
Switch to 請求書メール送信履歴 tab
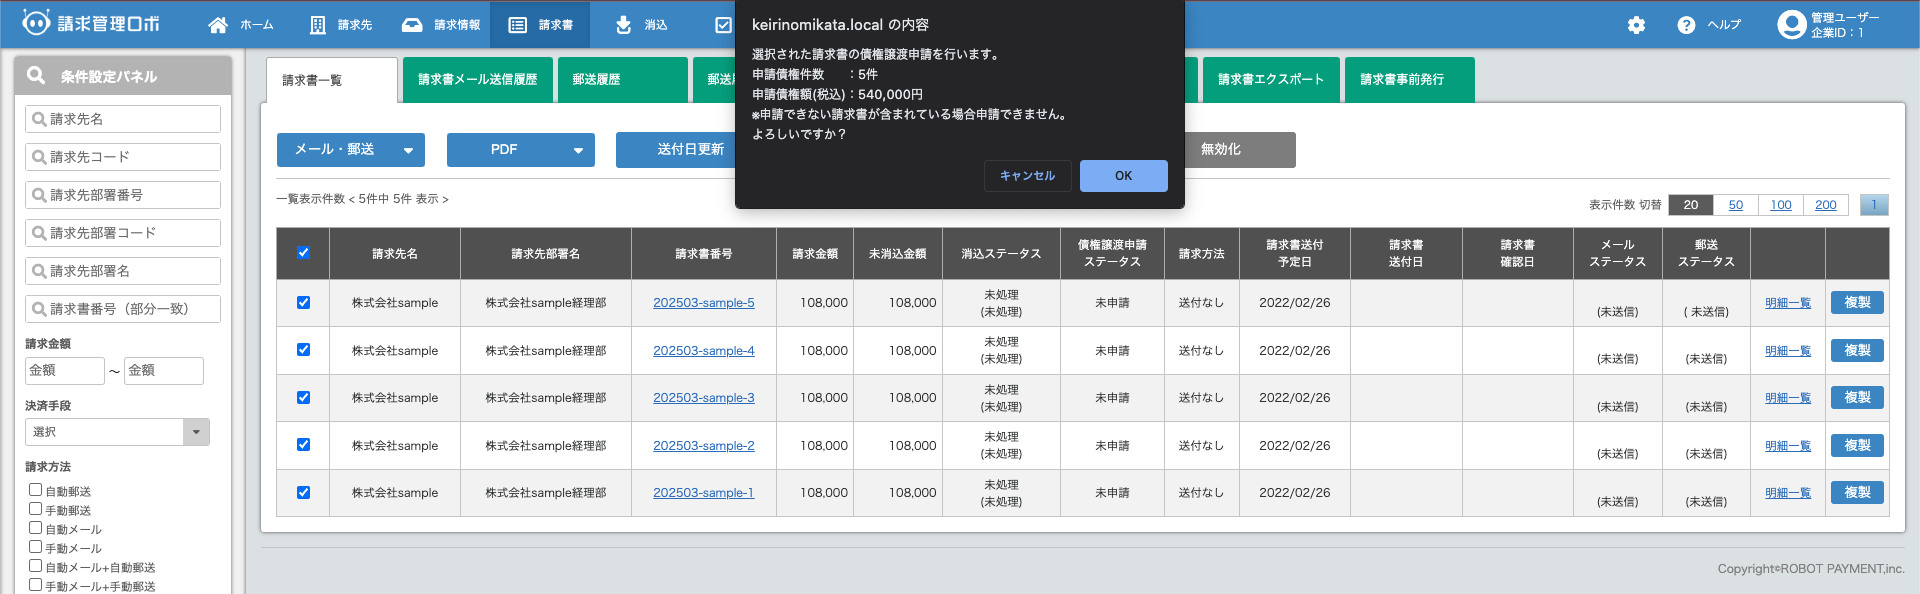click(x=477, y=80)
